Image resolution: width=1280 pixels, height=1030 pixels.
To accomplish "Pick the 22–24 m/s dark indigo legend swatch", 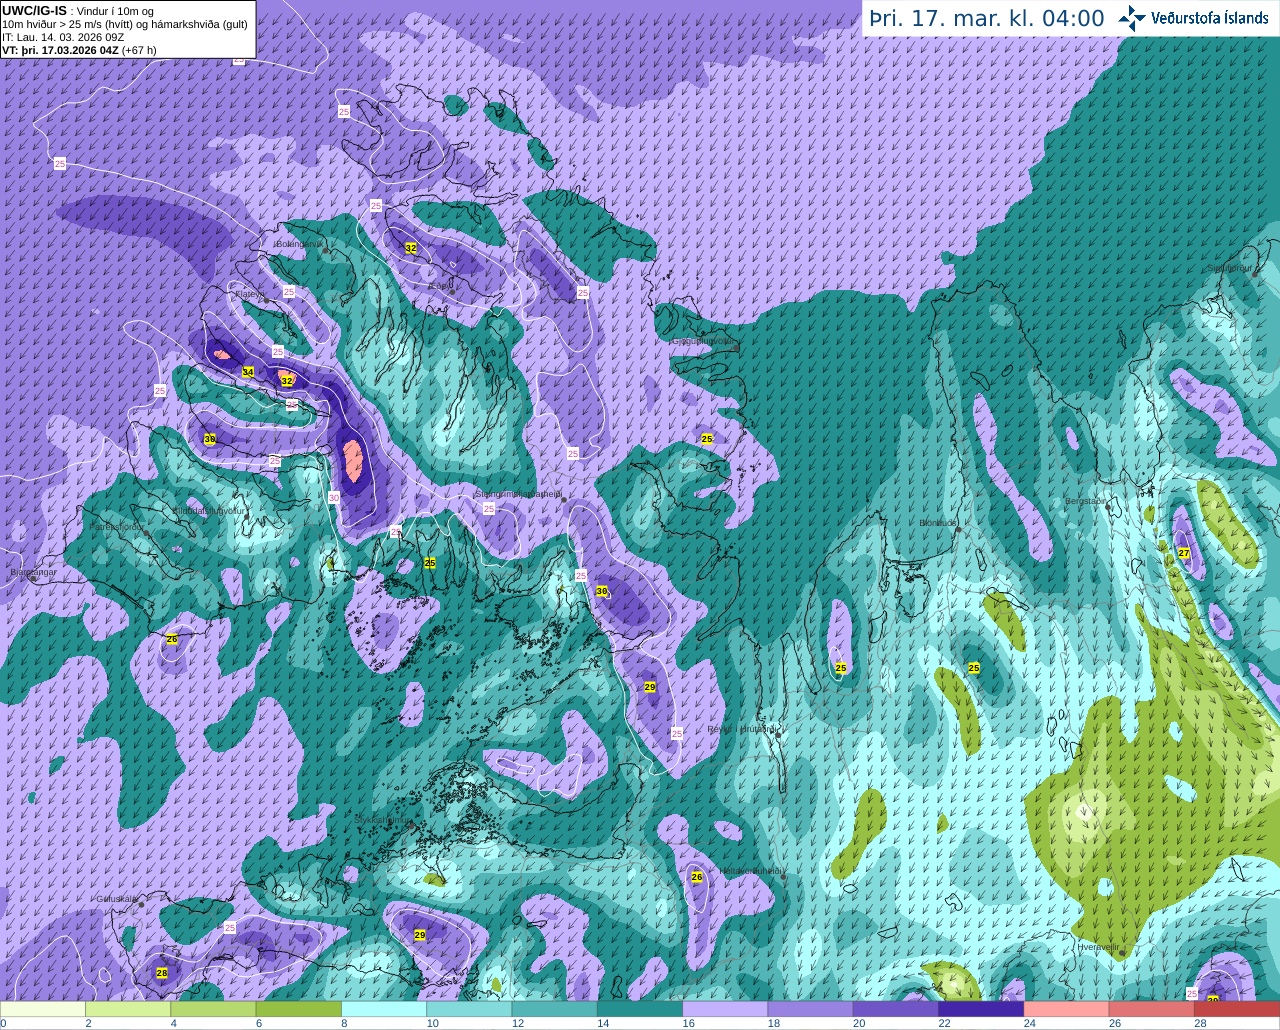I will click(x=981, y=1008).
